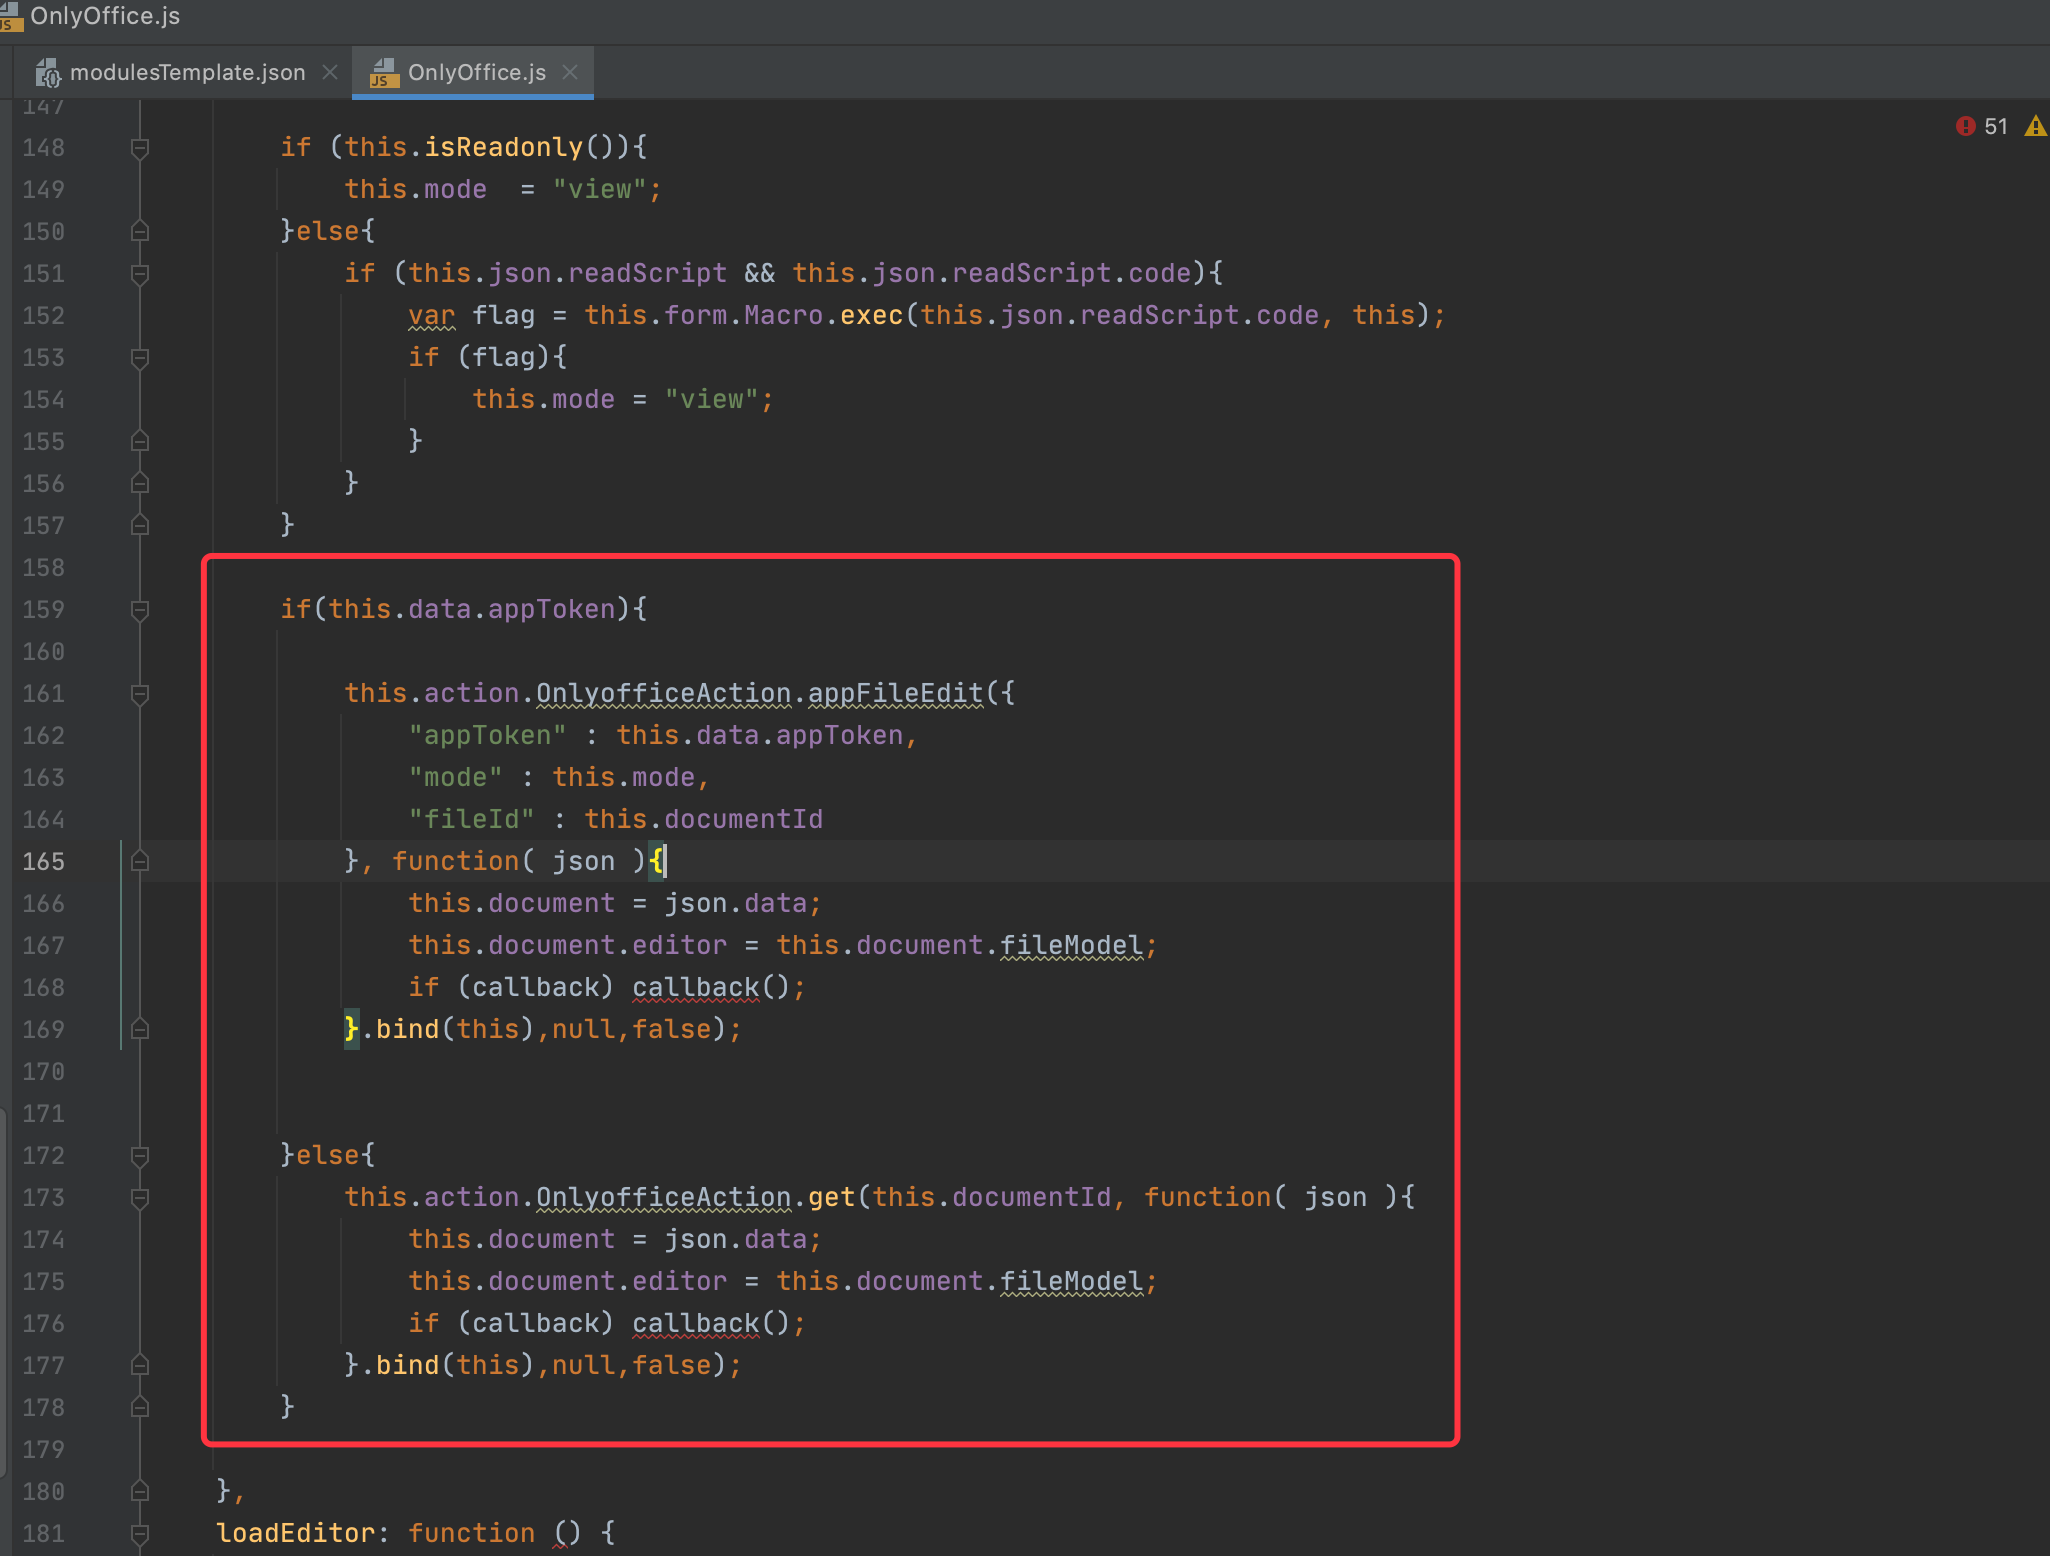Click the OnlyOffice.js breadcrumb title at the top
The width and height of the screenshot is (2050, 1556).
105,16
